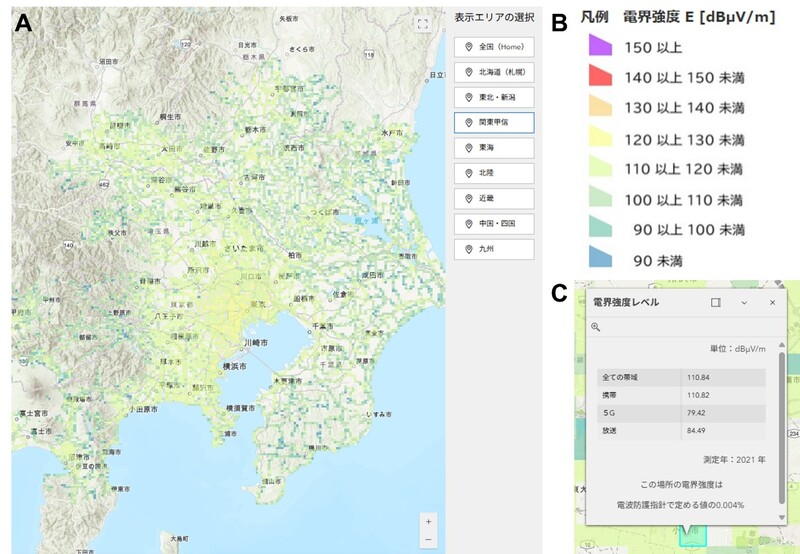Show the 北陸 region on the map
The image size is (800, 554).
pos(494,172)
